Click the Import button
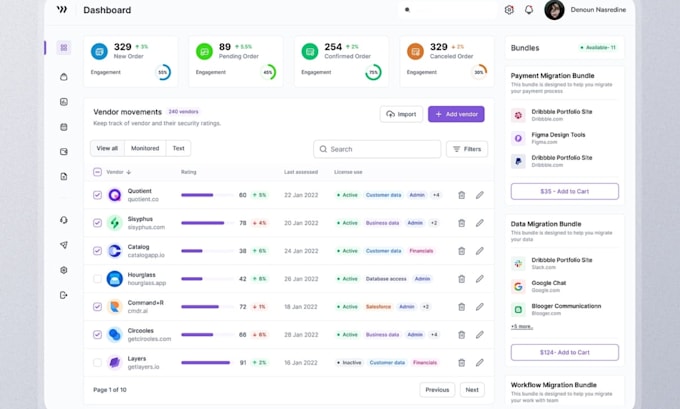Viewport: 680px width, 409px height. 401,114
